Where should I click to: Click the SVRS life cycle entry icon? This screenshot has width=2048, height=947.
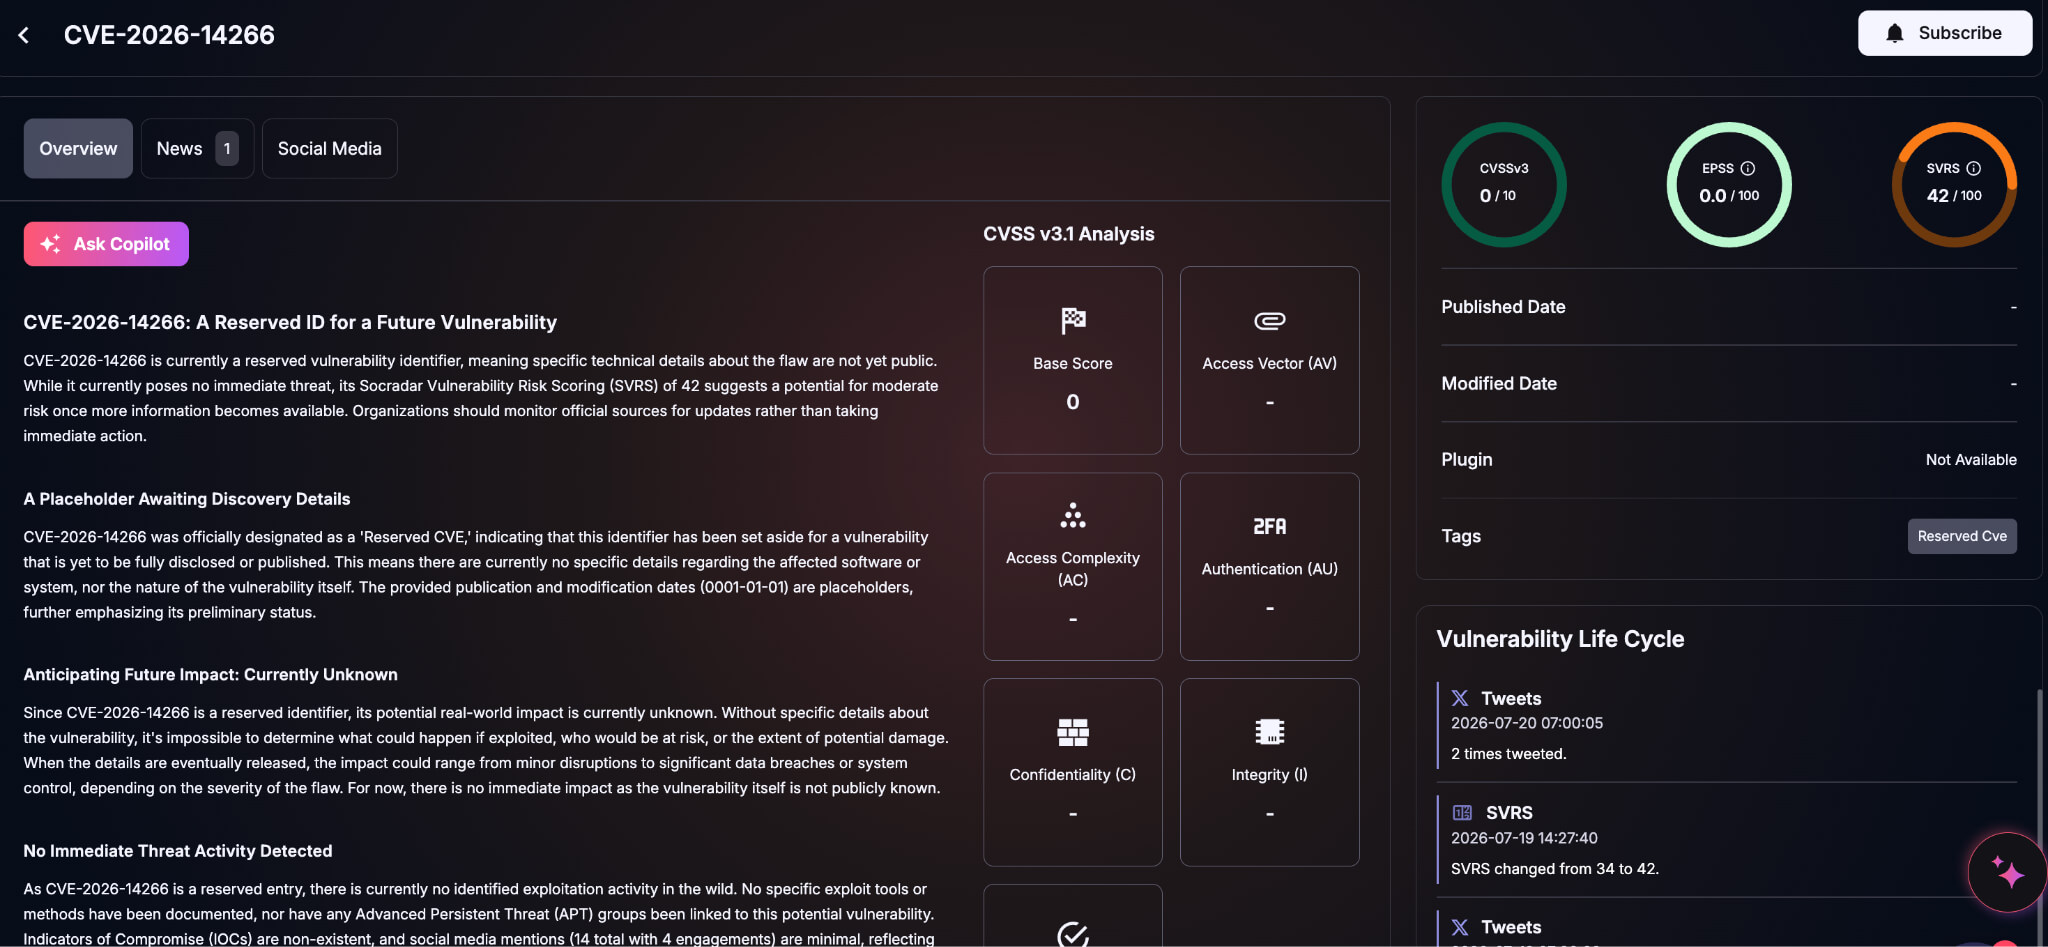tap(1462, 813)
